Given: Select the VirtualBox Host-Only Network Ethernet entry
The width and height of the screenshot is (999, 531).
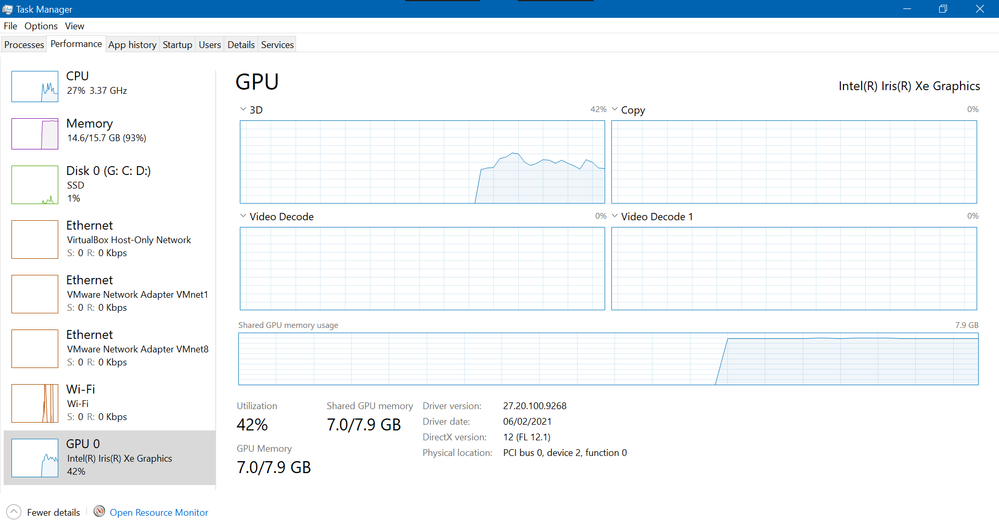Looking at the screenshot, I should pyautogui.click(x=110, y=239).
